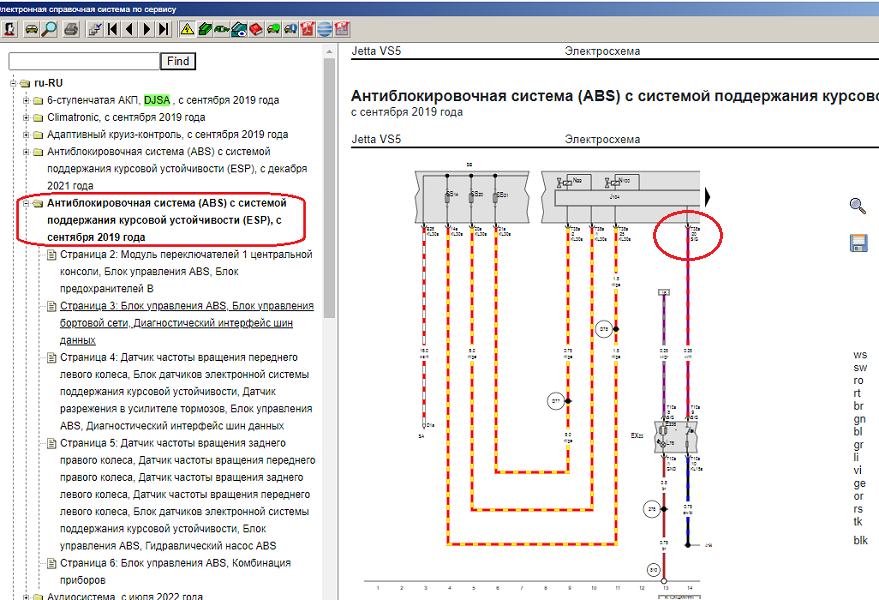Jump to the last page

164,29
